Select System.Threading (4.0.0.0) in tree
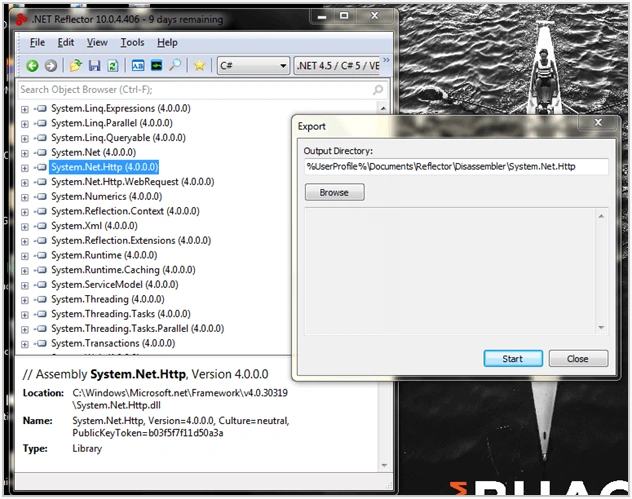Image resolution: width=632 pixels, height=499 pixels. coord(108,299)
